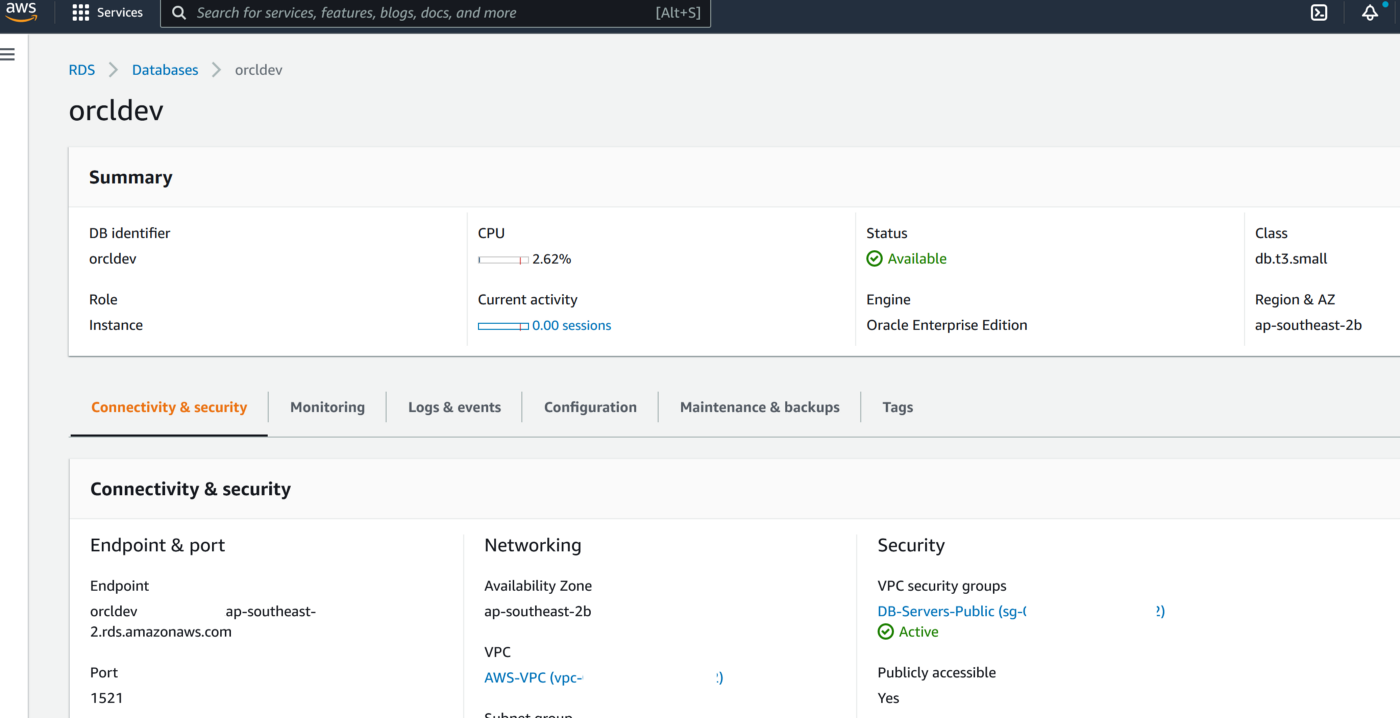The width and height of the screenshot is (1400, 718).
Task: Open the Services grid menu
Action: (108, 13)
